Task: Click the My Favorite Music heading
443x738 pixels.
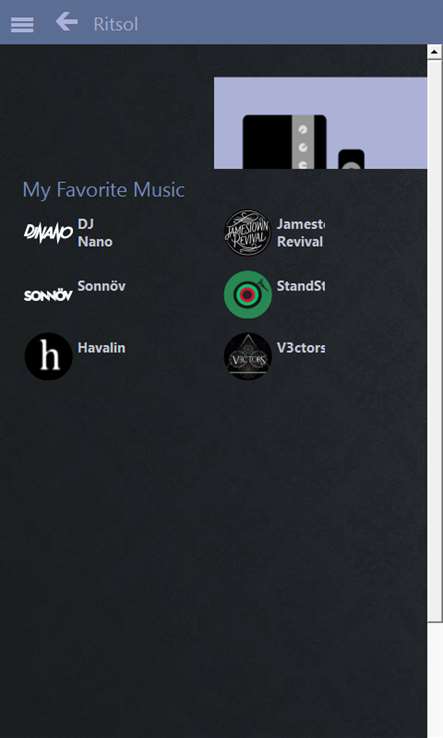Action: [103, 190]
